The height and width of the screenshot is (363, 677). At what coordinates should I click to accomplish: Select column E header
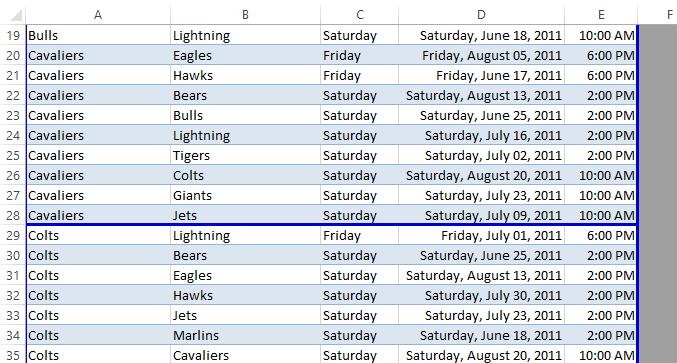coord(601,15)
